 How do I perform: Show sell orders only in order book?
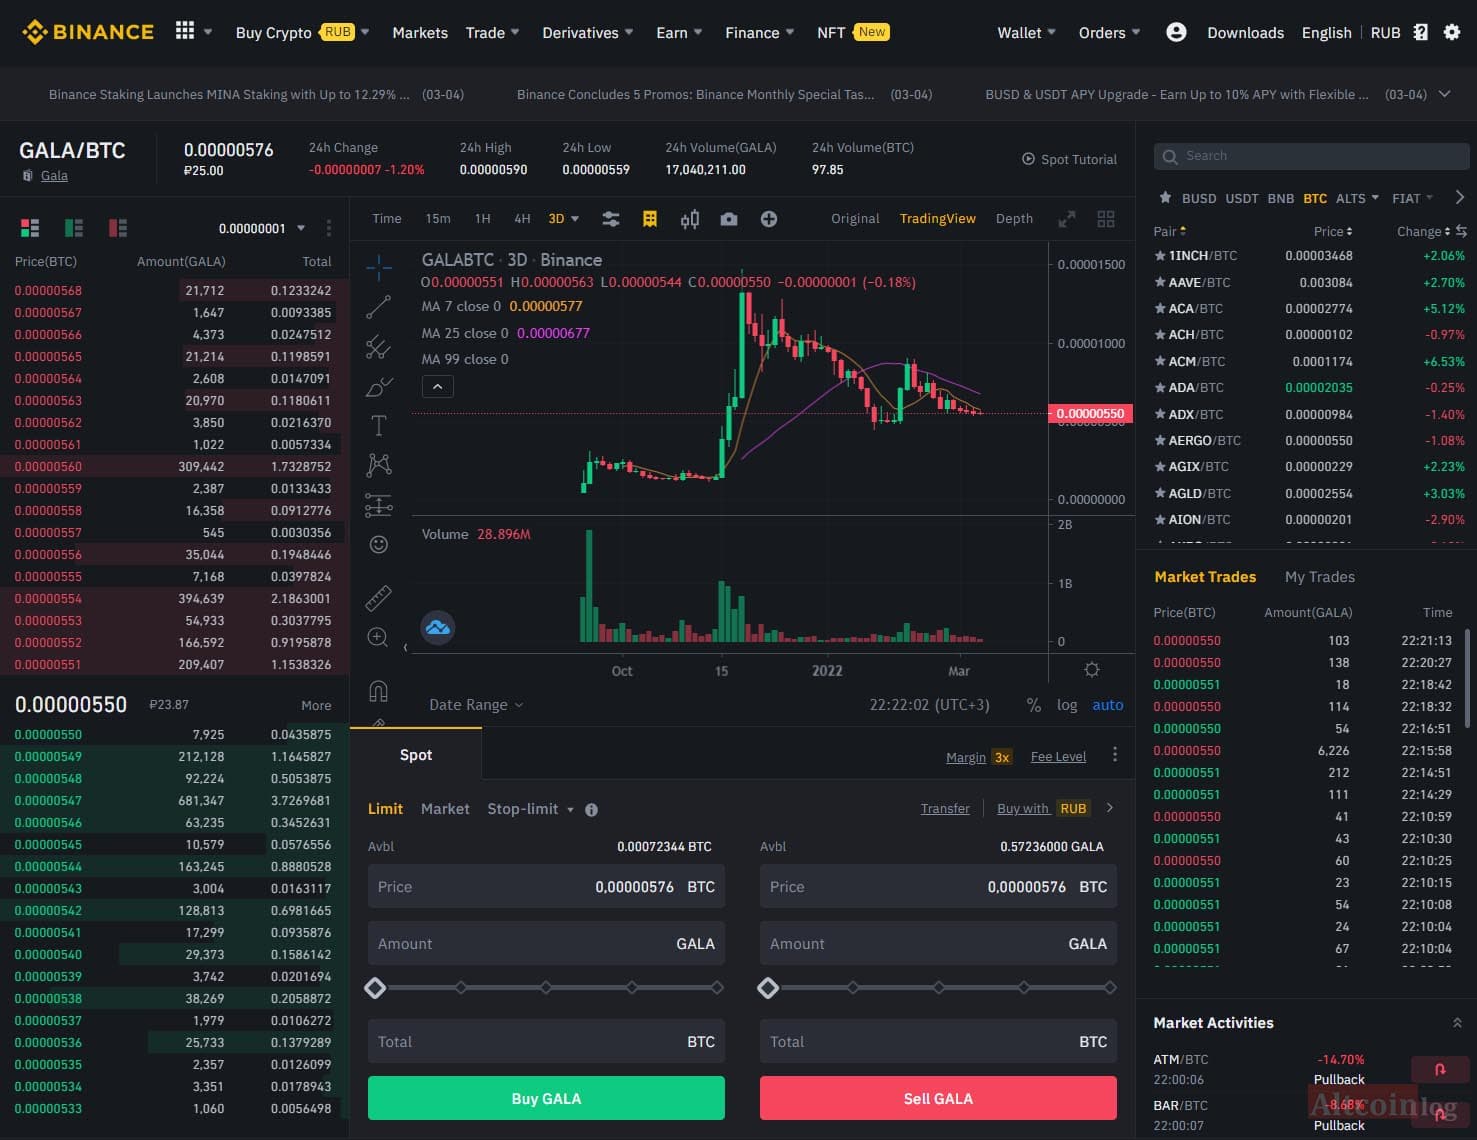(x=118, y=228)
